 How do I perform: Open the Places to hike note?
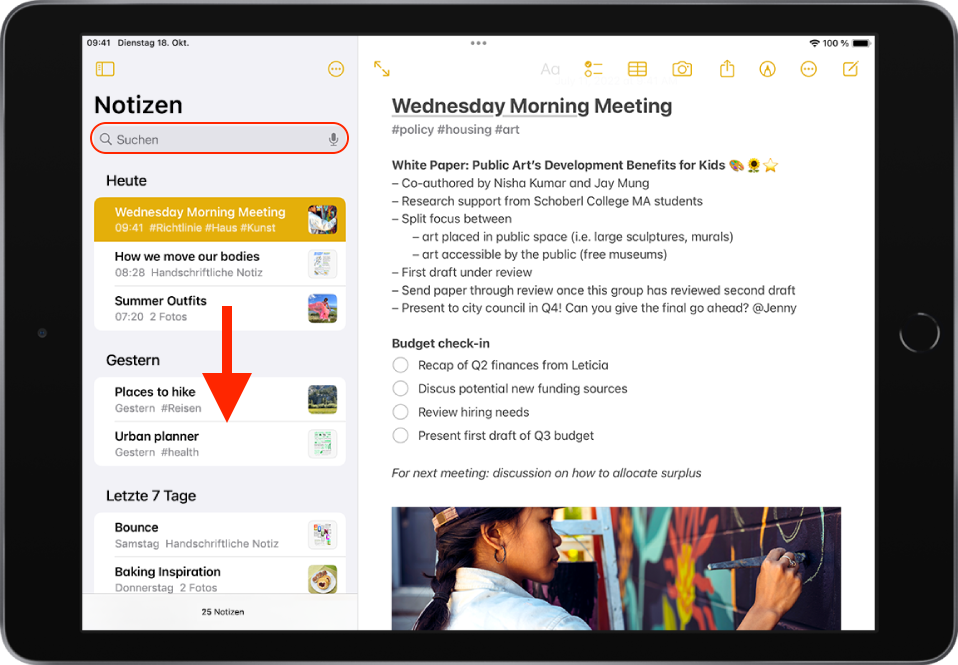pyautogui.click(x=220, y=400)
